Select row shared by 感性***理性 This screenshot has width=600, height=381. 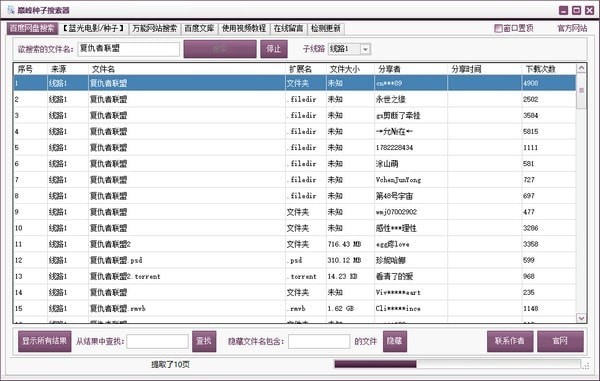294,228
